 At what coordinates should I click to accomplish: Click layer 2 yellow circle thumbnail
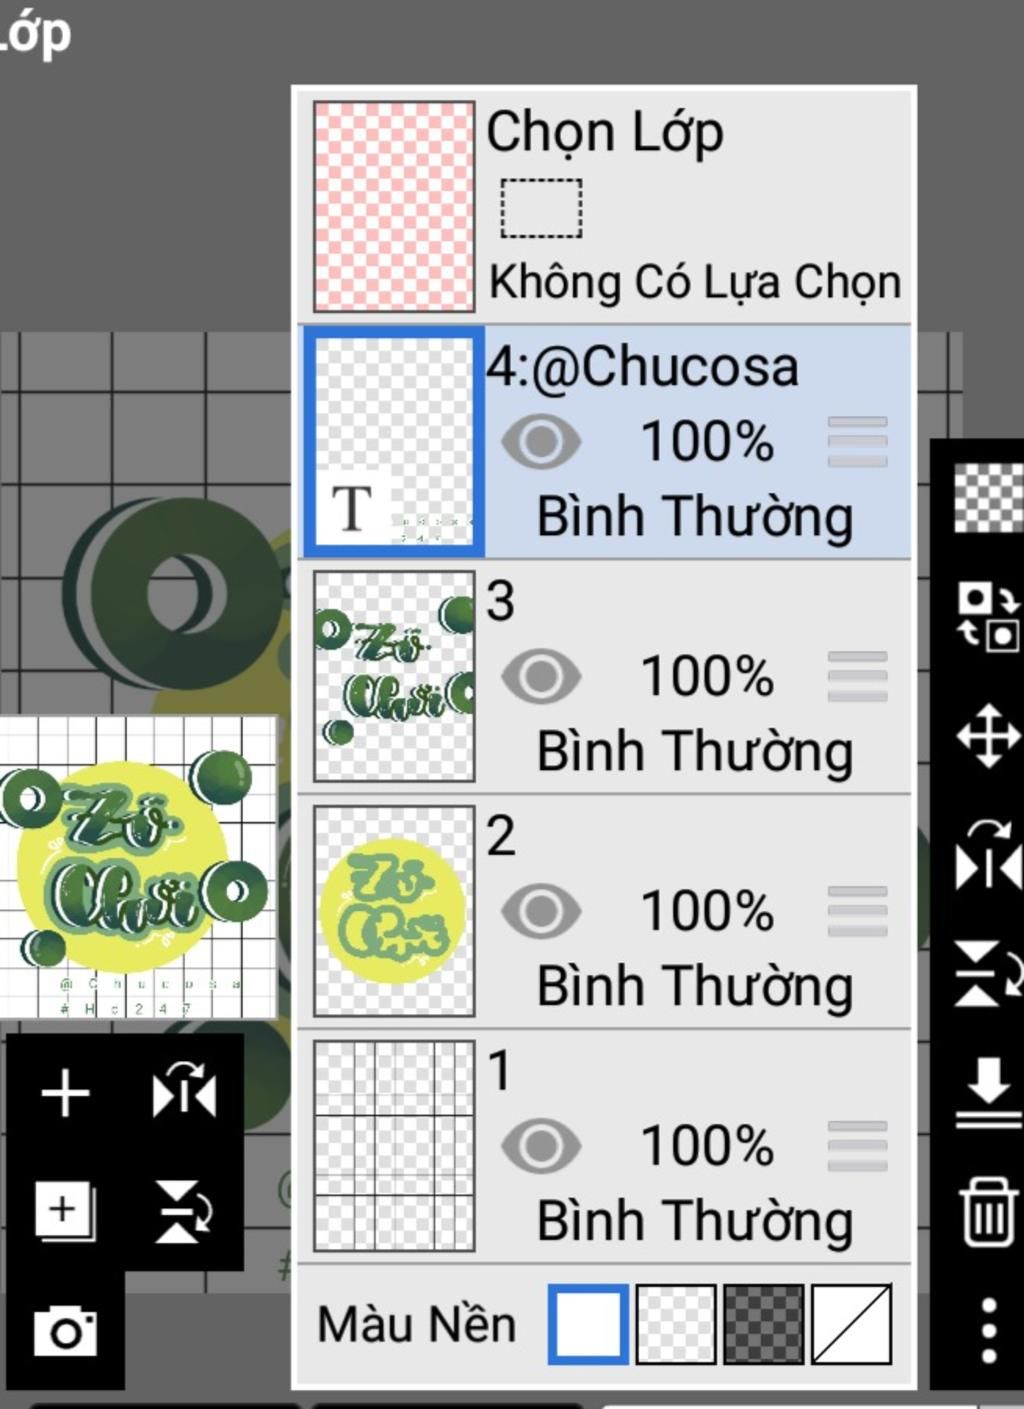(x=394, y=911)
